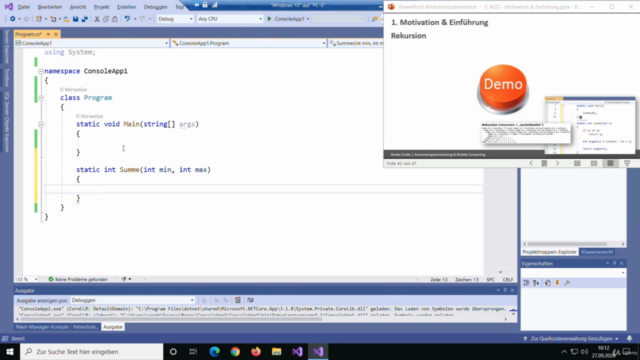This screenshot has height=360, width=640.
Task: Click the Visual Studio logo icon
Action: [x=9, y=7]
